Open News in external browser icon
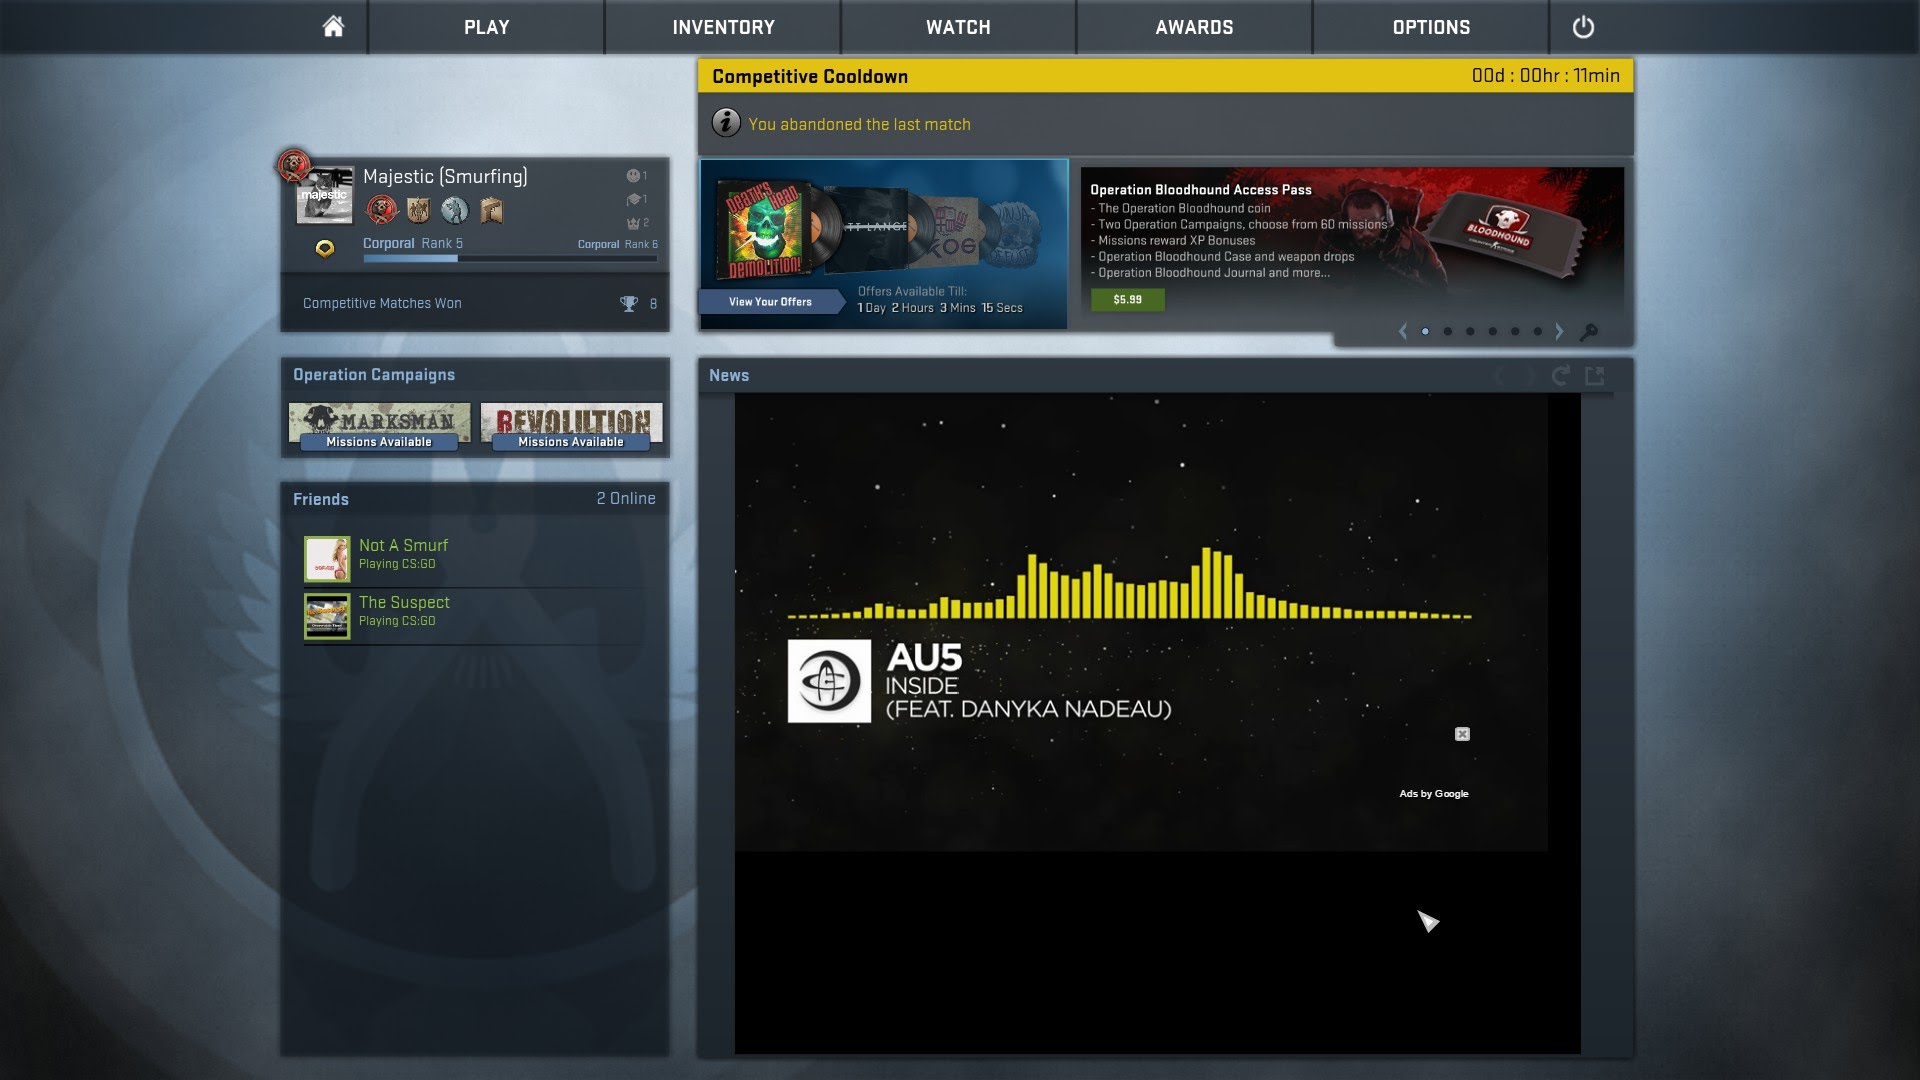 [x=1595, y=376]
